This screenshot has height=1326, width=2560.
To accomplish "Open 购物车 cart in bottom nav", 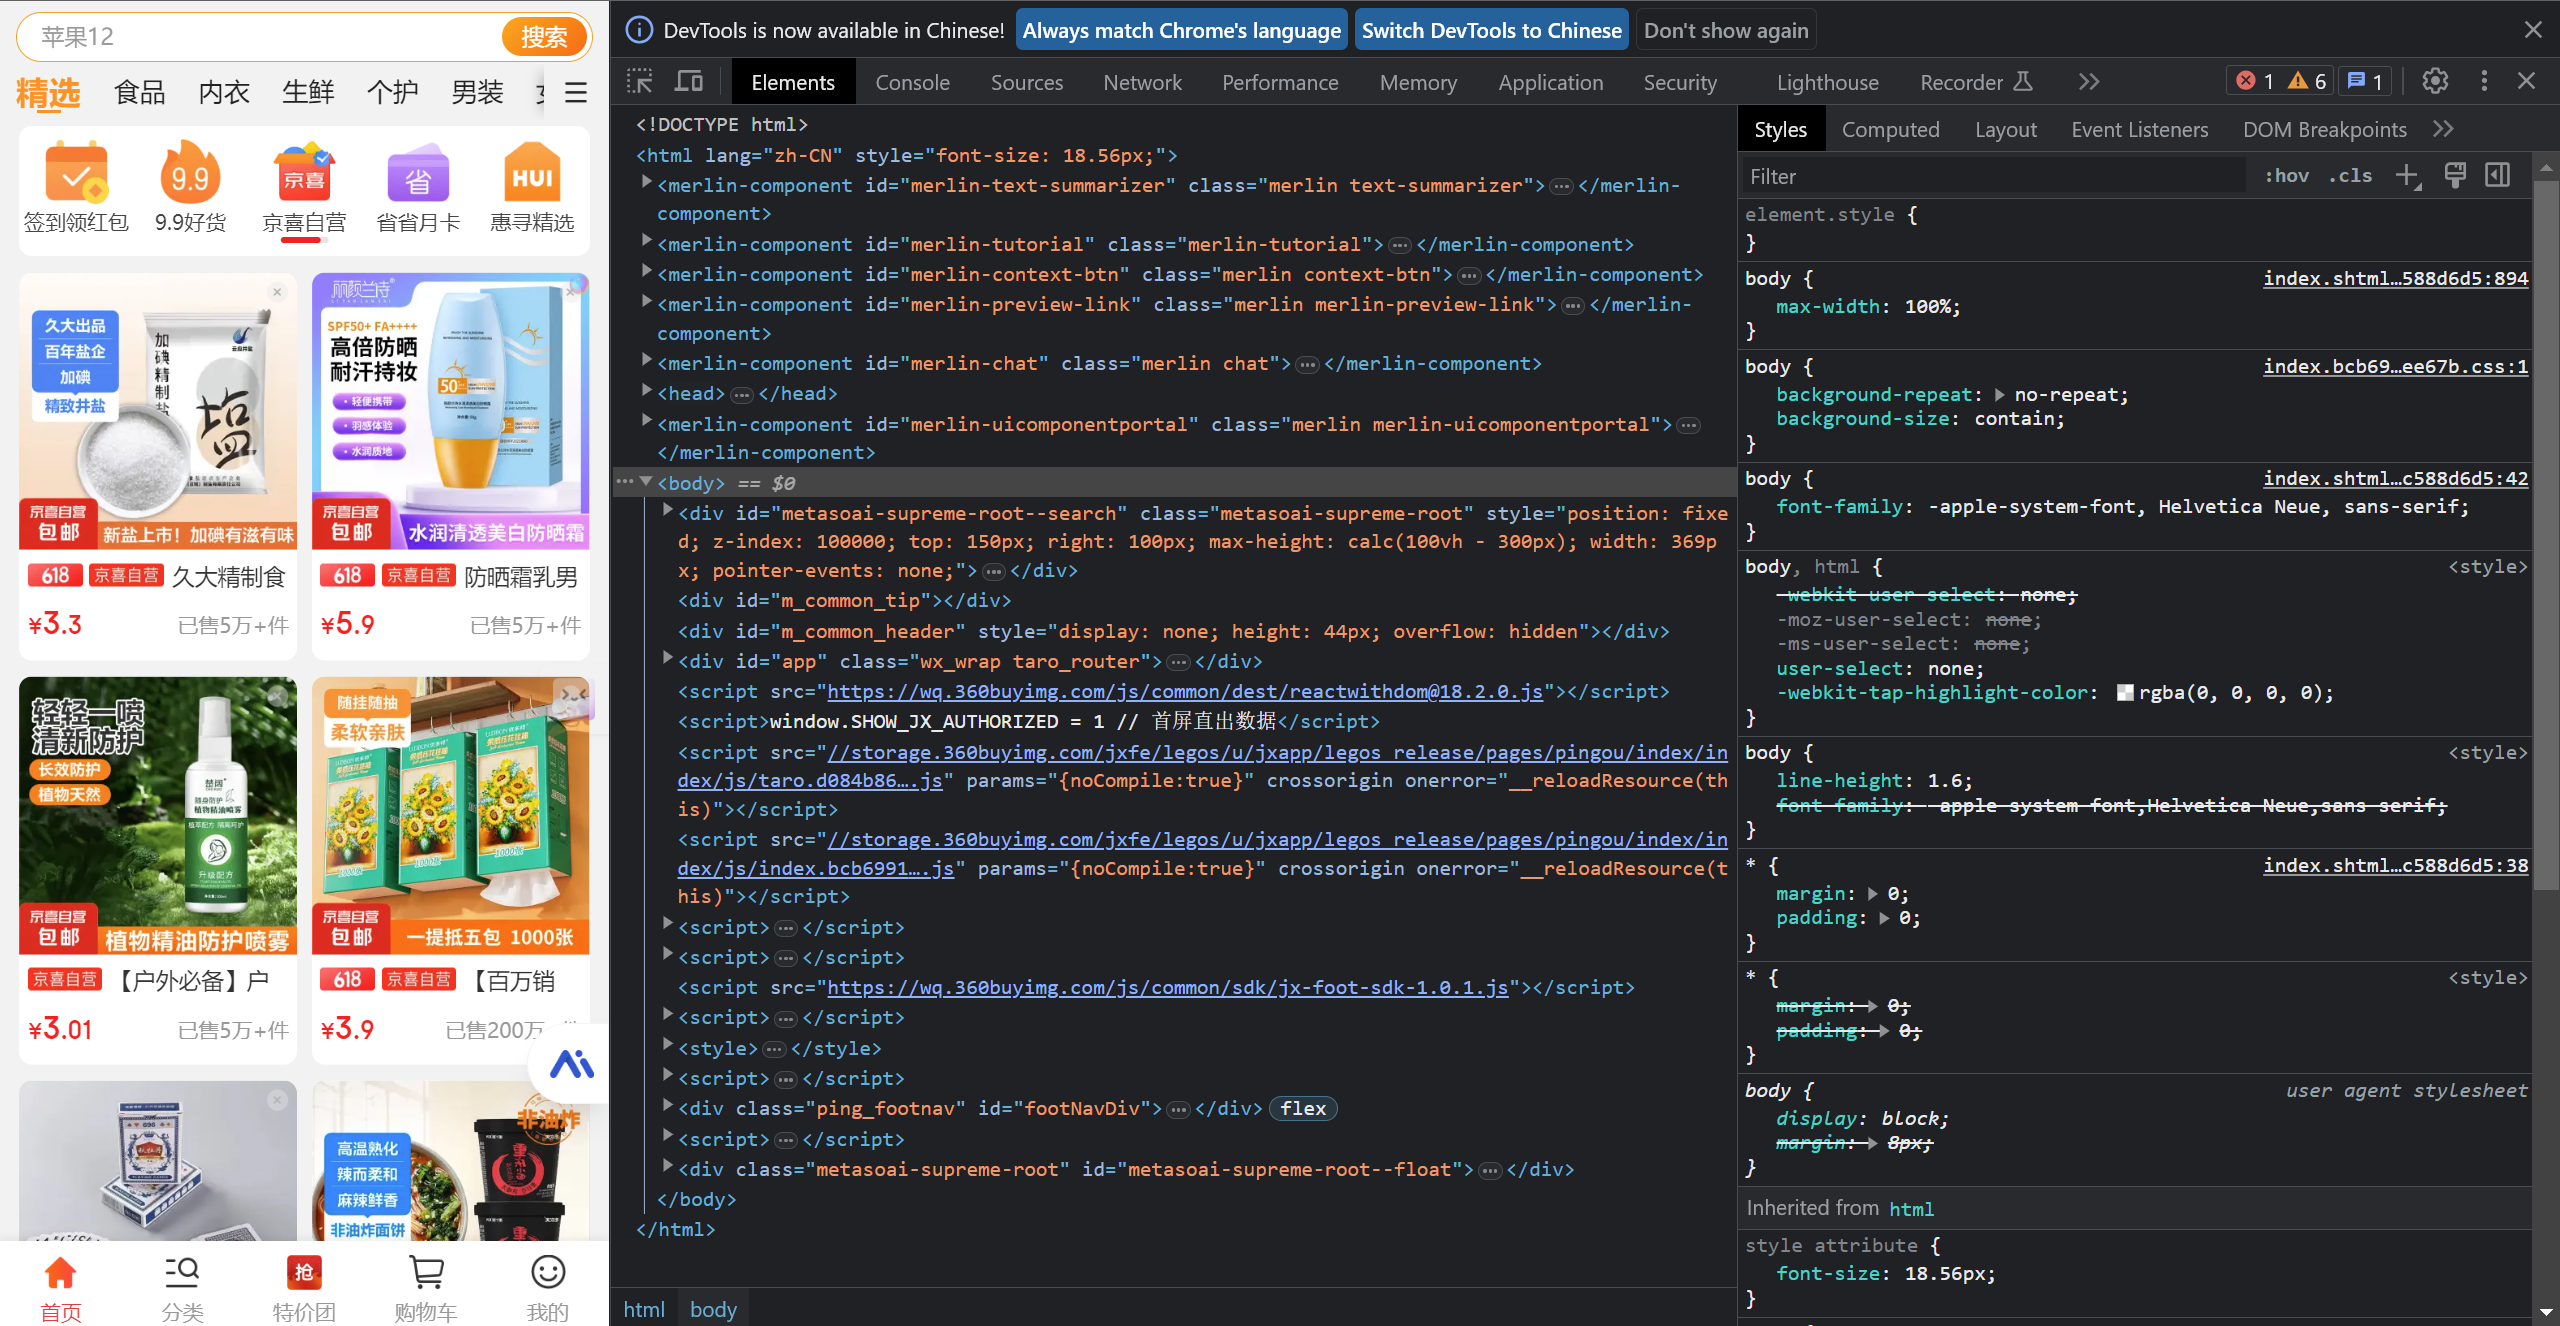I will 426,1288.
